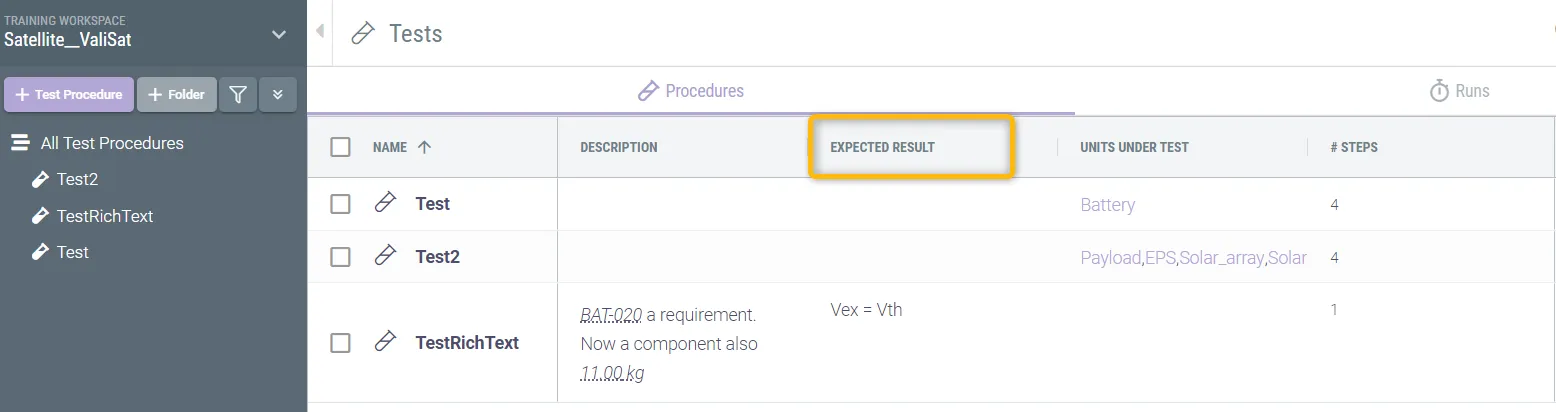
Task: Check the box for the Test row
Action: (341, 204)
